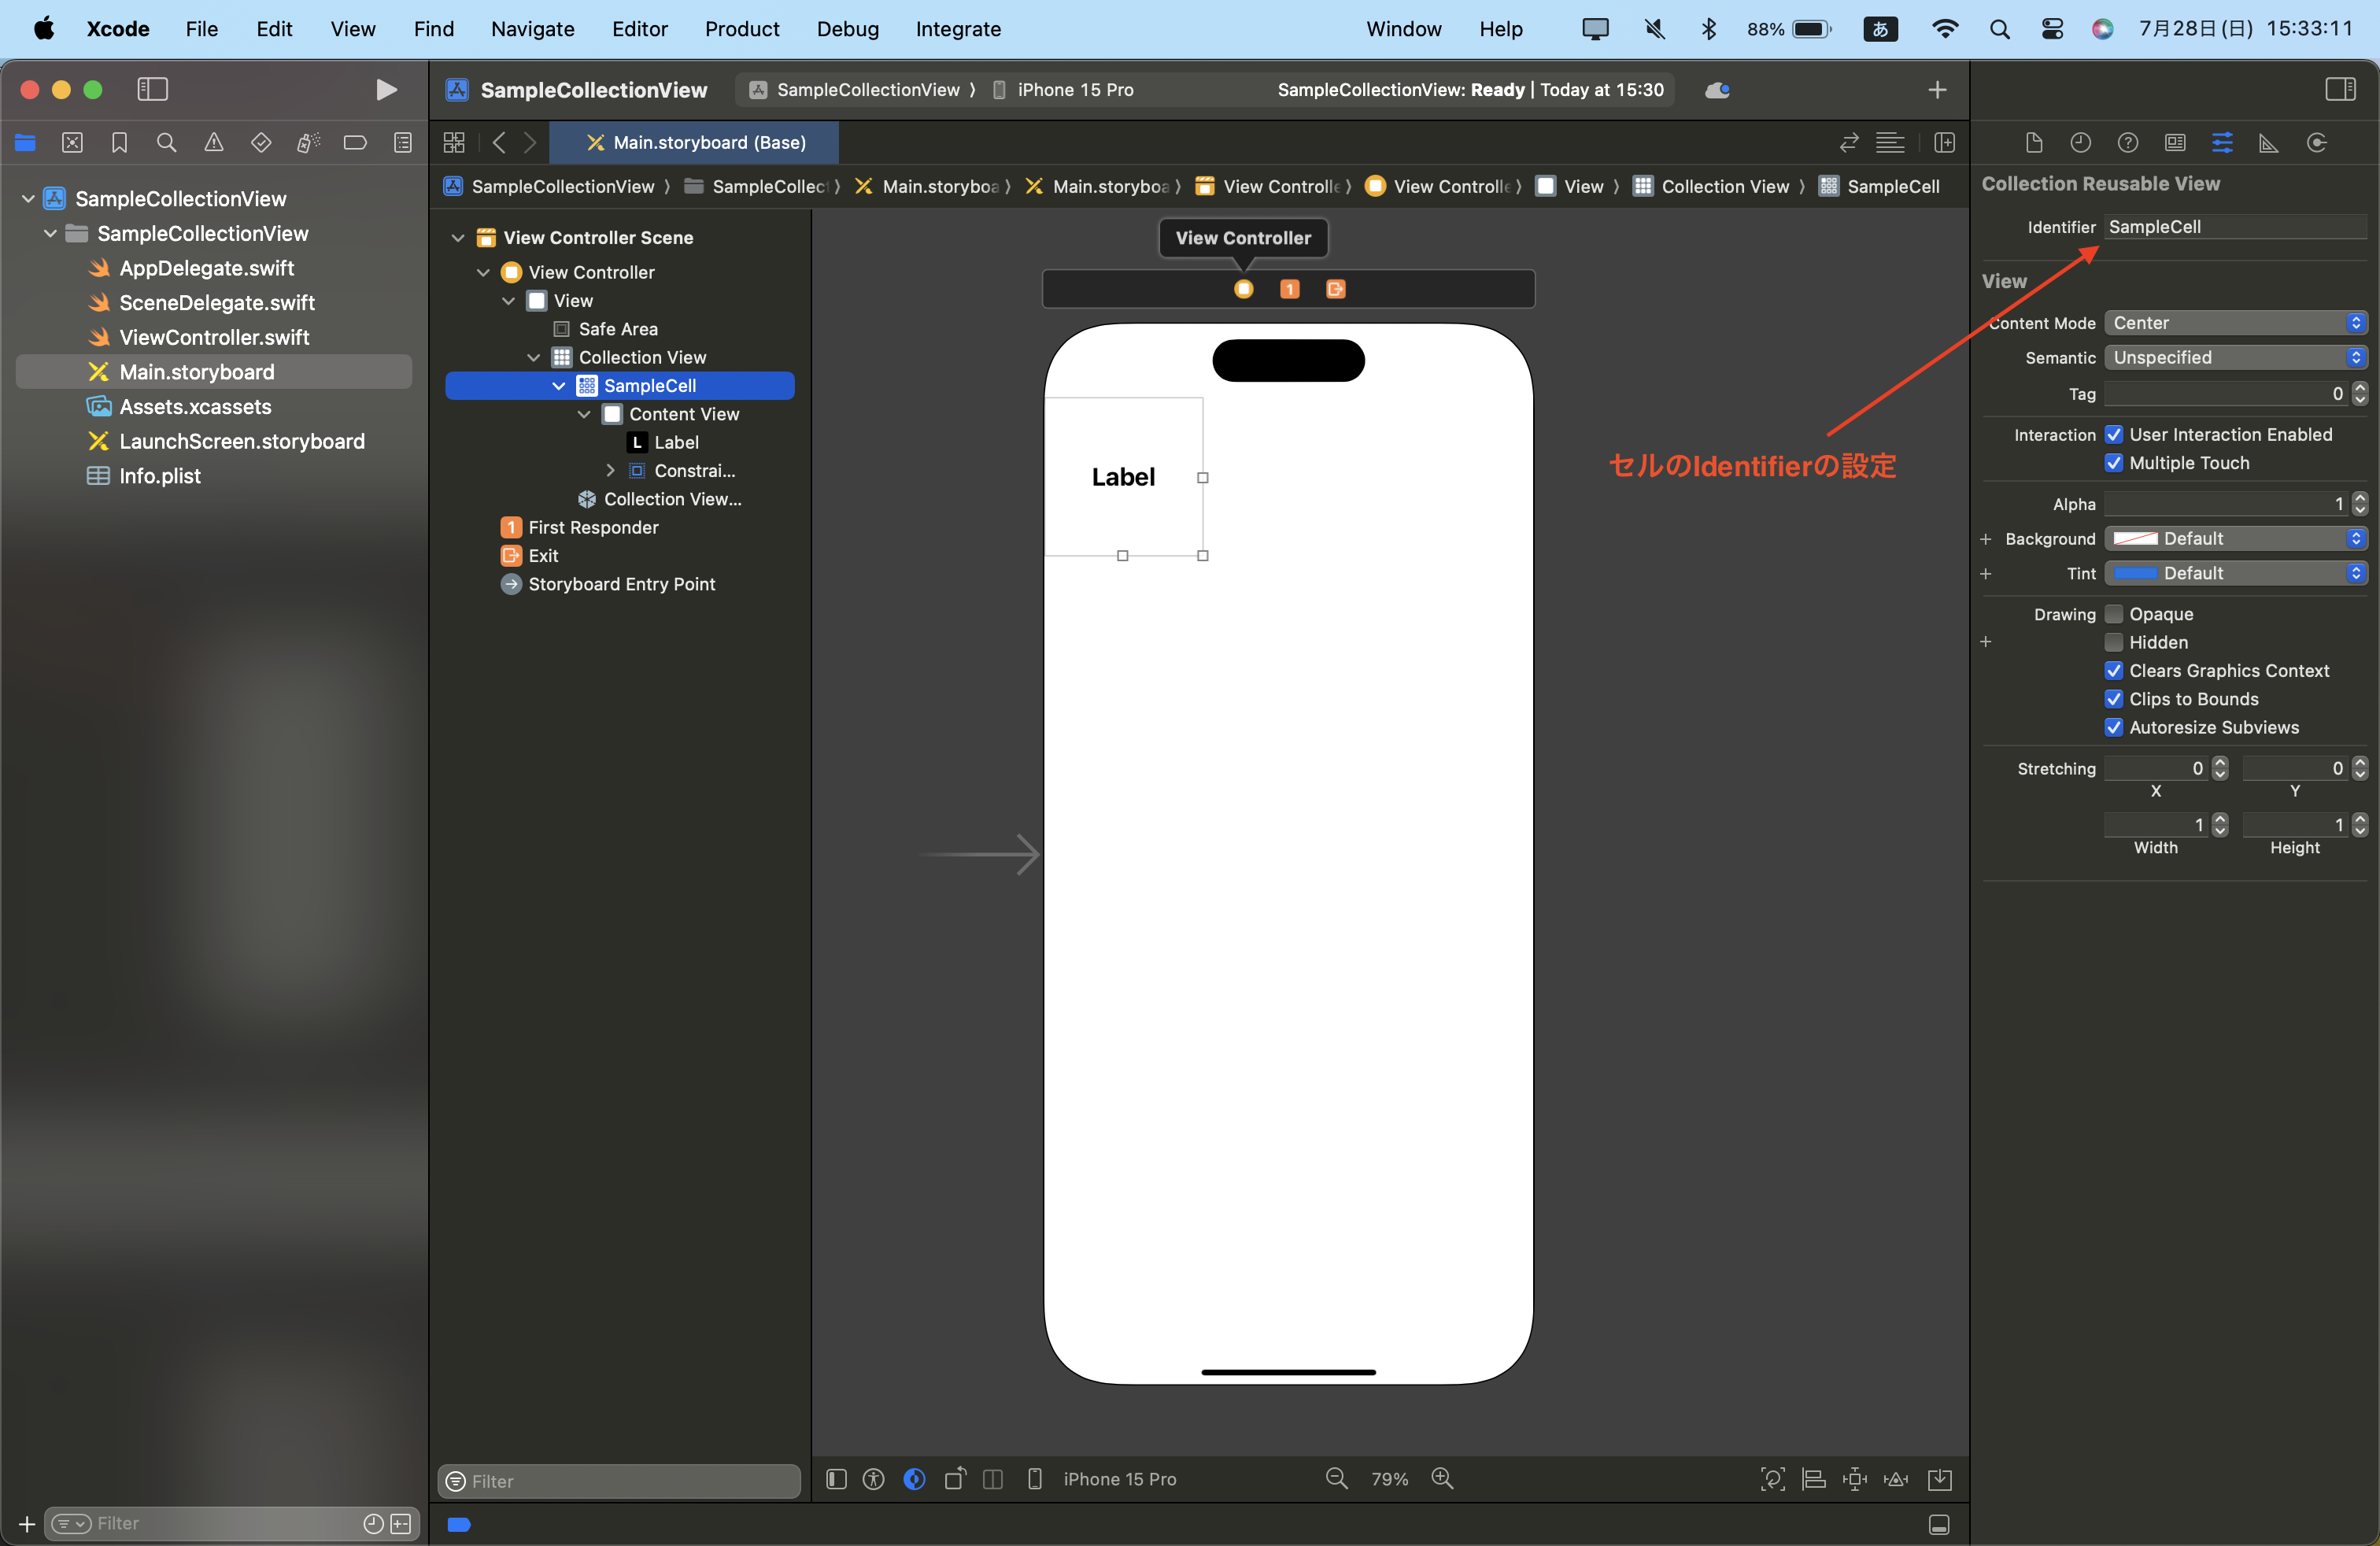Uncheck User Interaction Enabled

point(2114,434)
